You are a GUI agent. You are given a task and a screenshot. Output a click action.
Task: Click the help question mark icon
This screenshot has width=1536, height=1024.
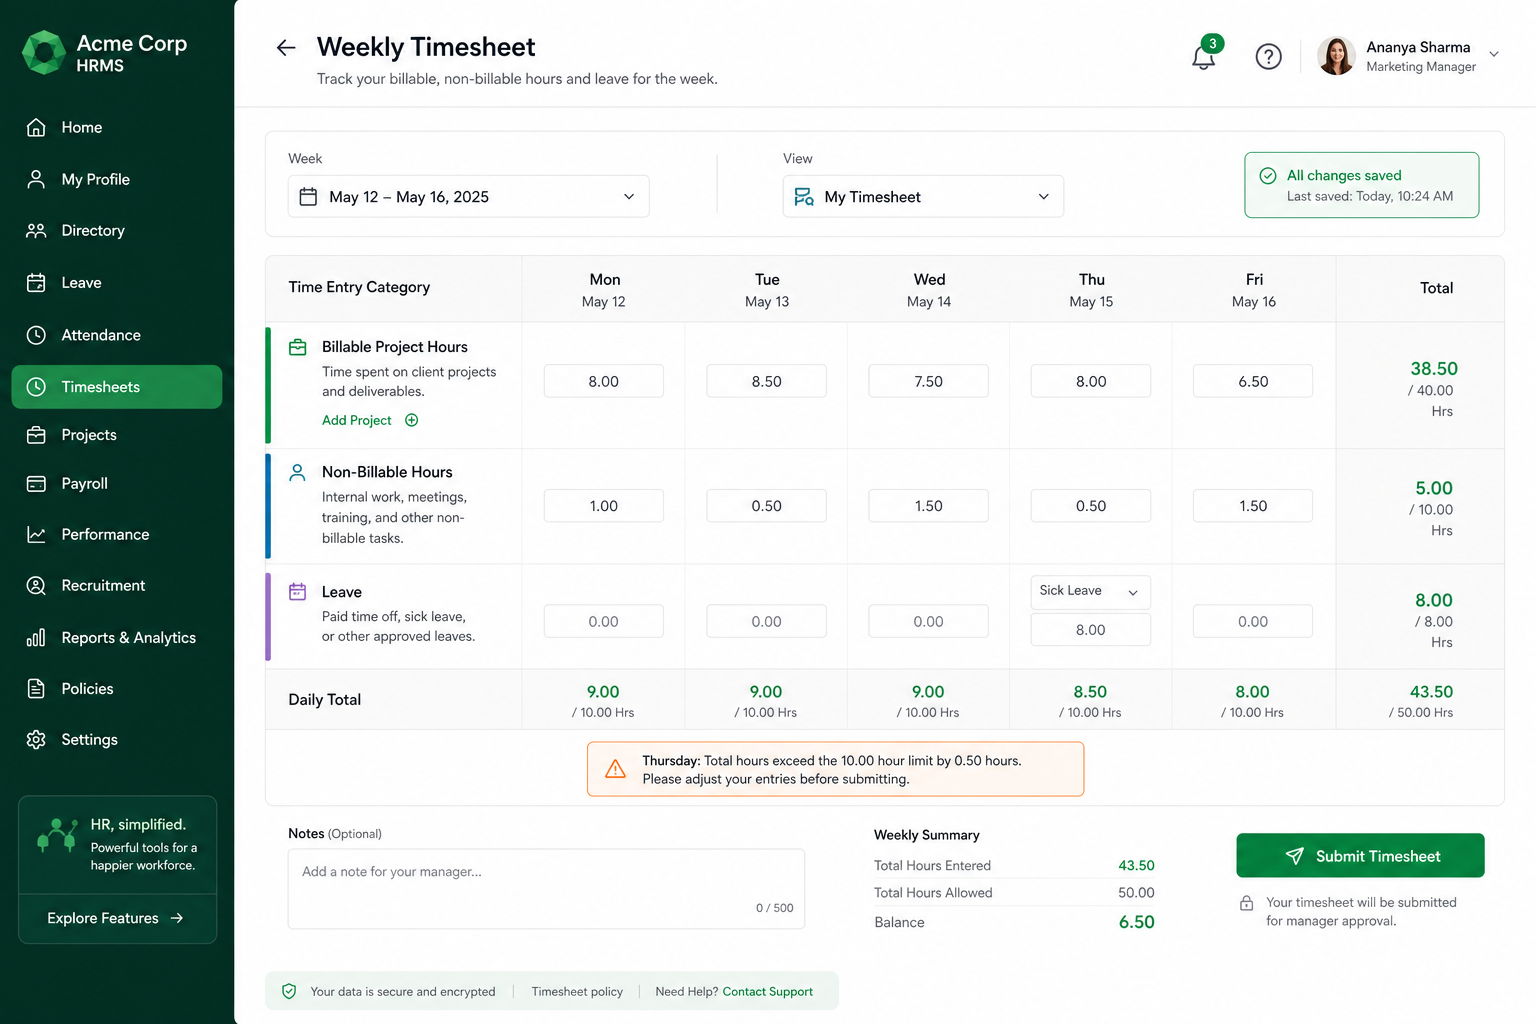tap(1268, 57)
